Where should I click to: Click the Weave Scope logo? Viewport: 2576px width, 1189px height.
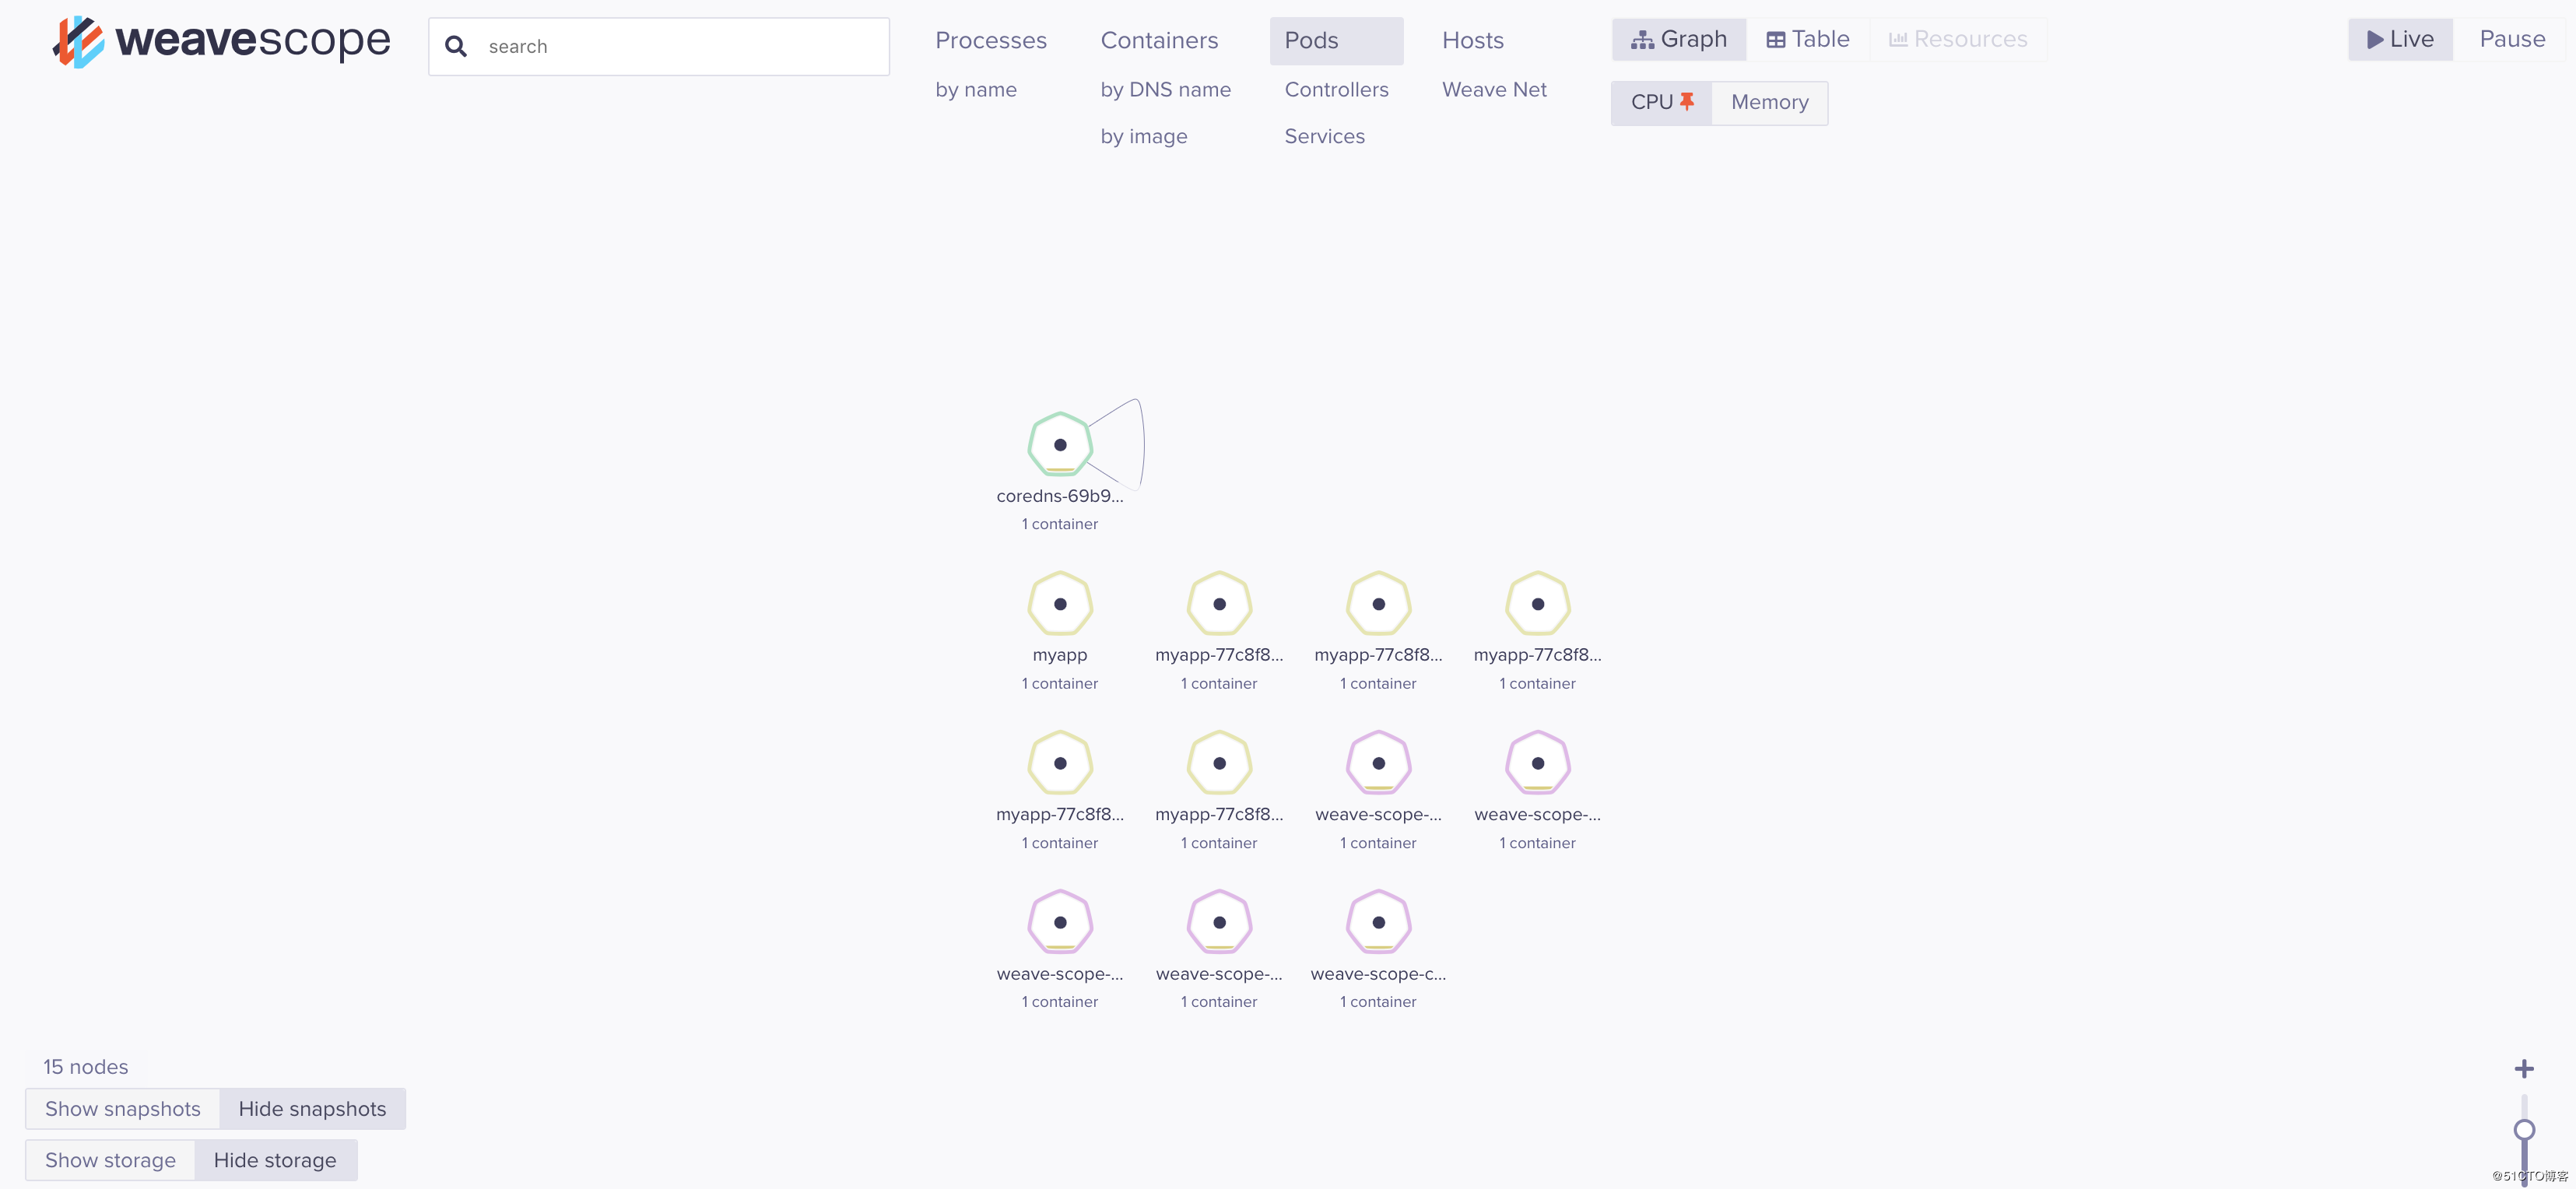(221, 42)
